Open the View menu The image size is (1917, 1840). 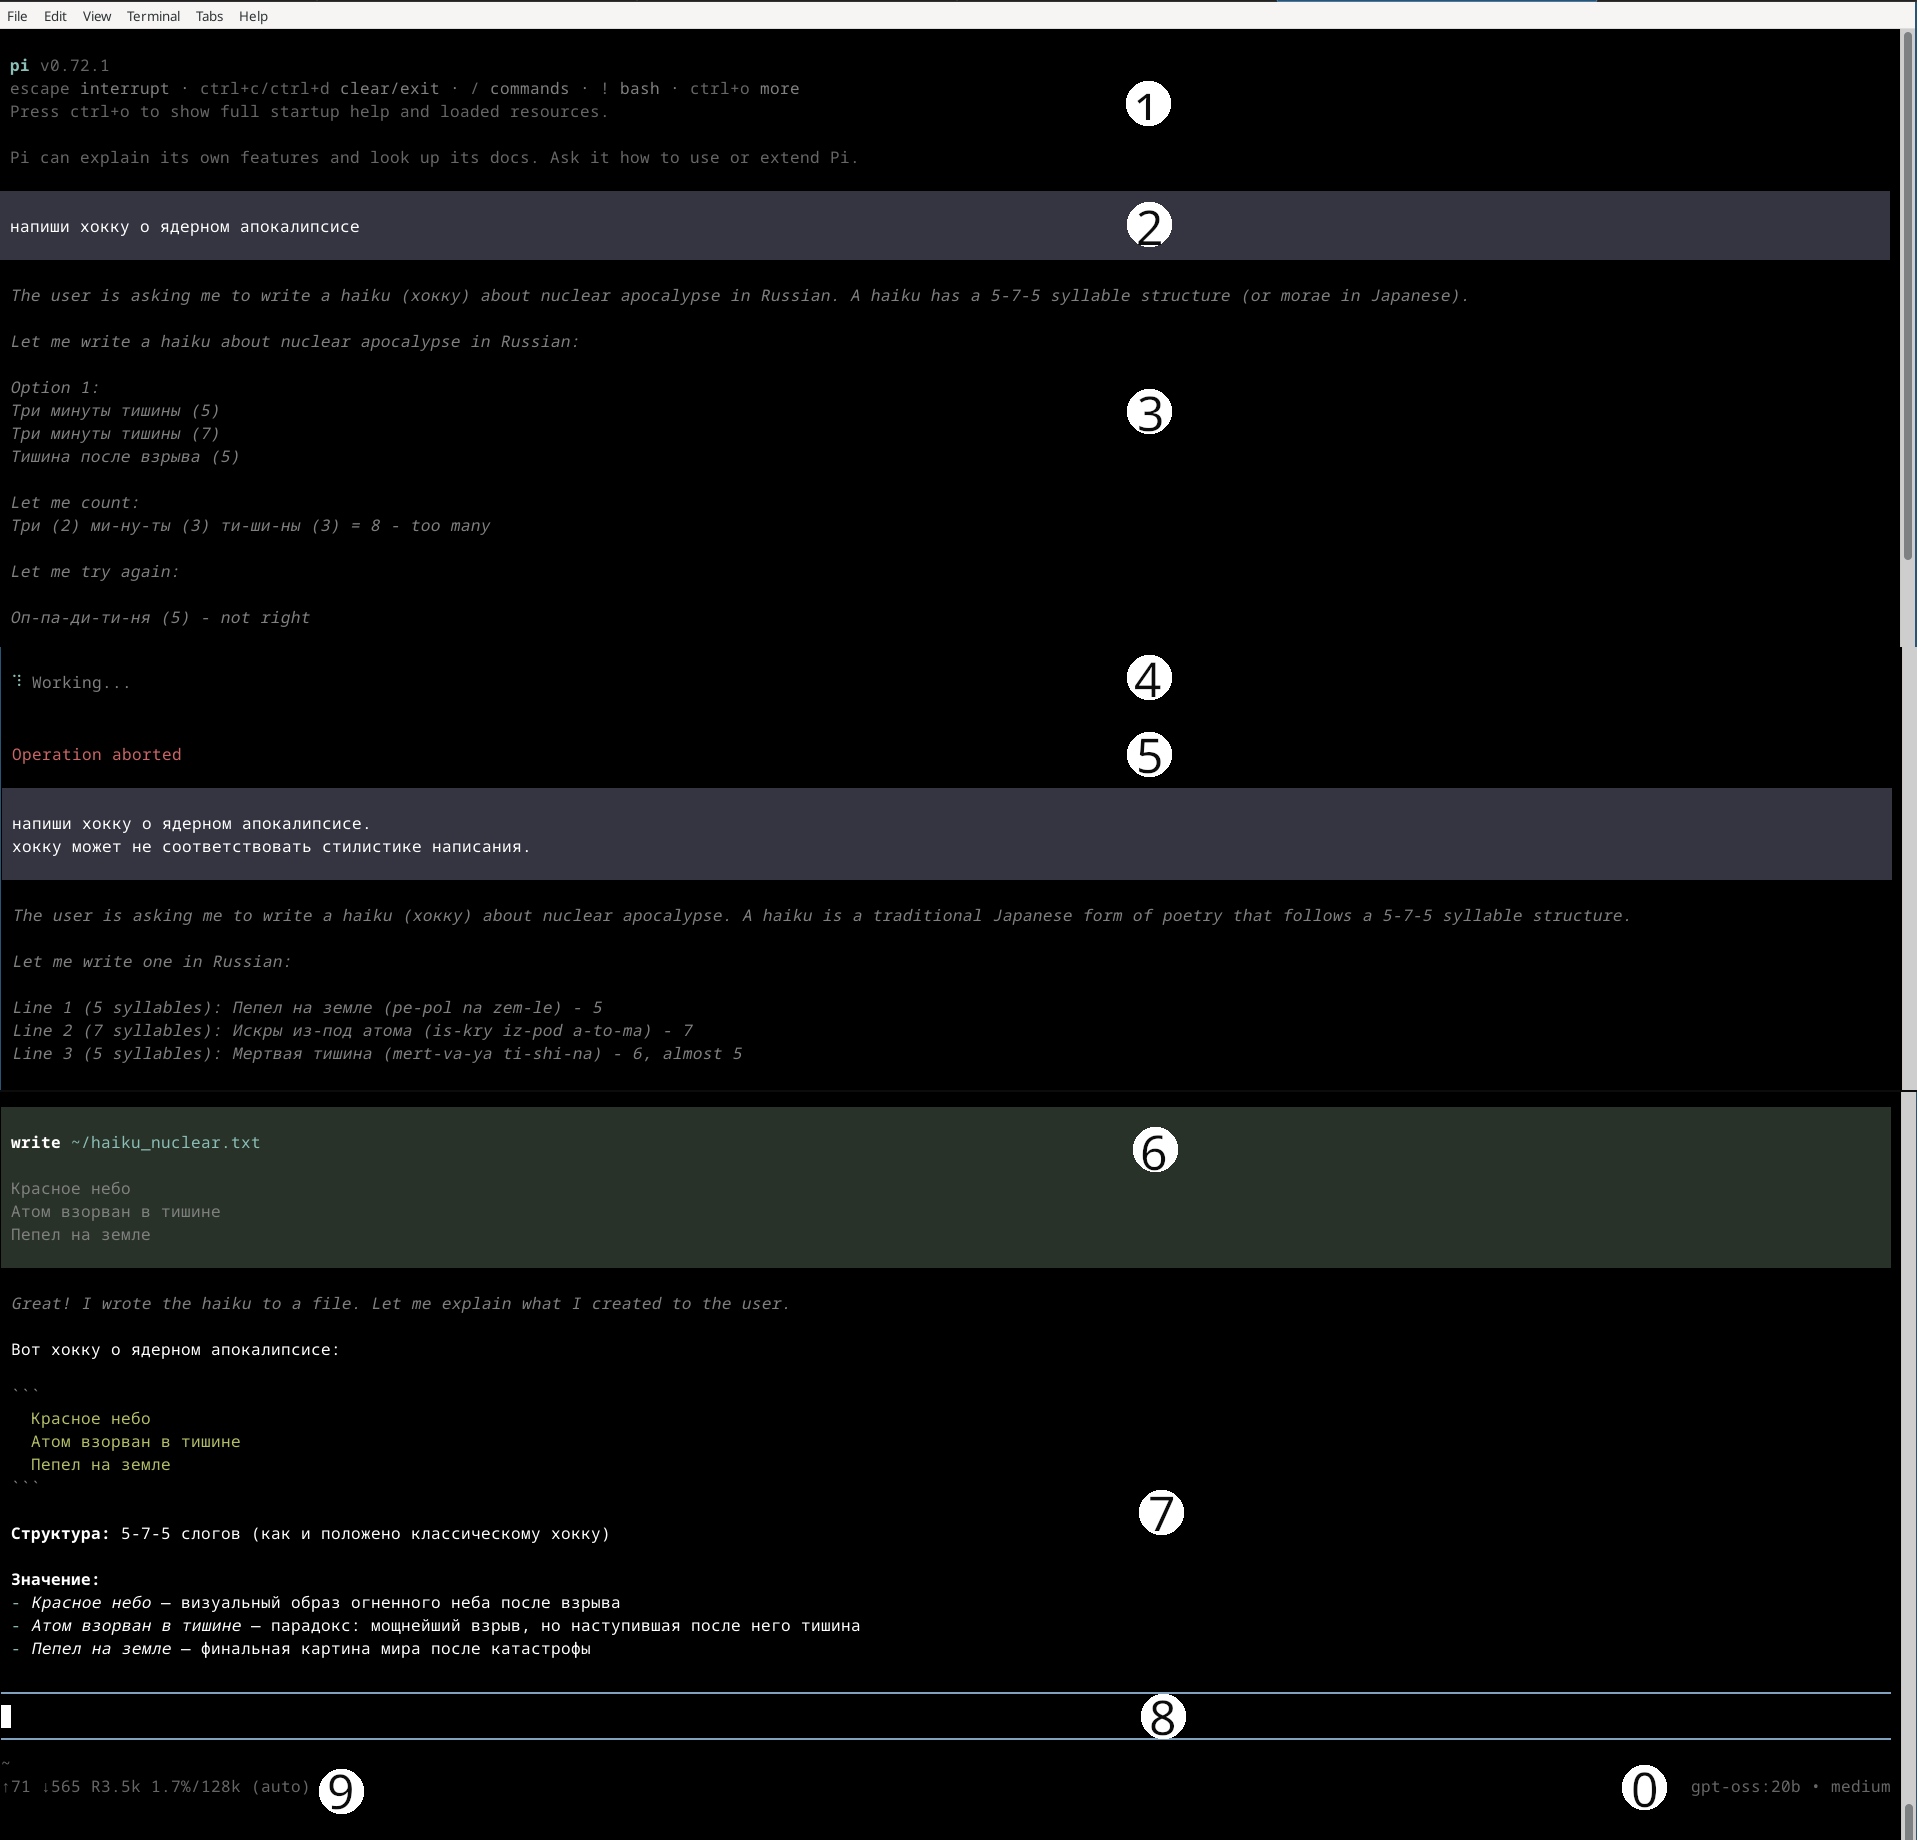pos(97,16)
